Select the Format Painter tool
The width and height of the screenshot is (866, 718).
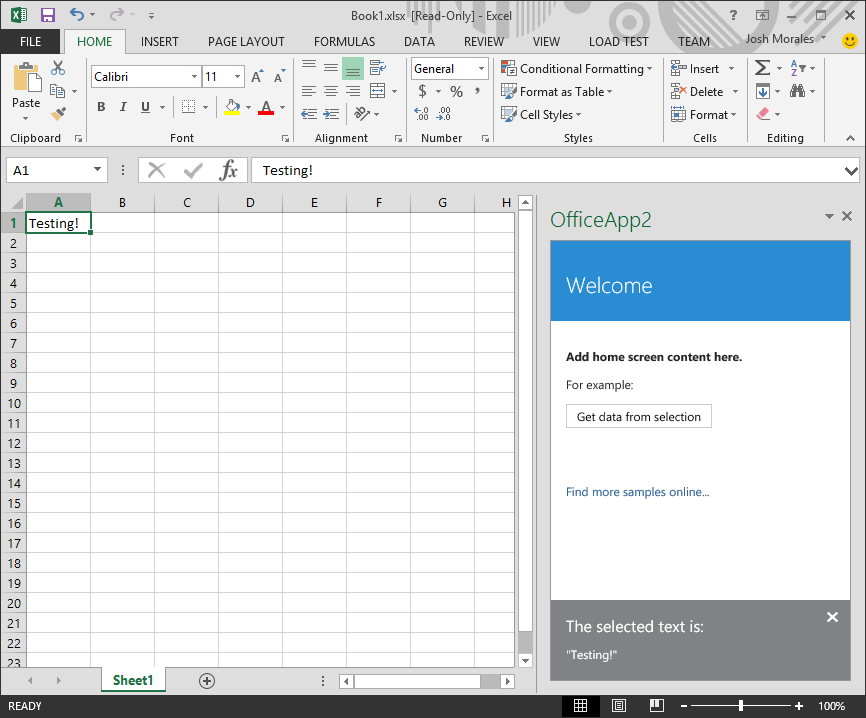(57, 113)
